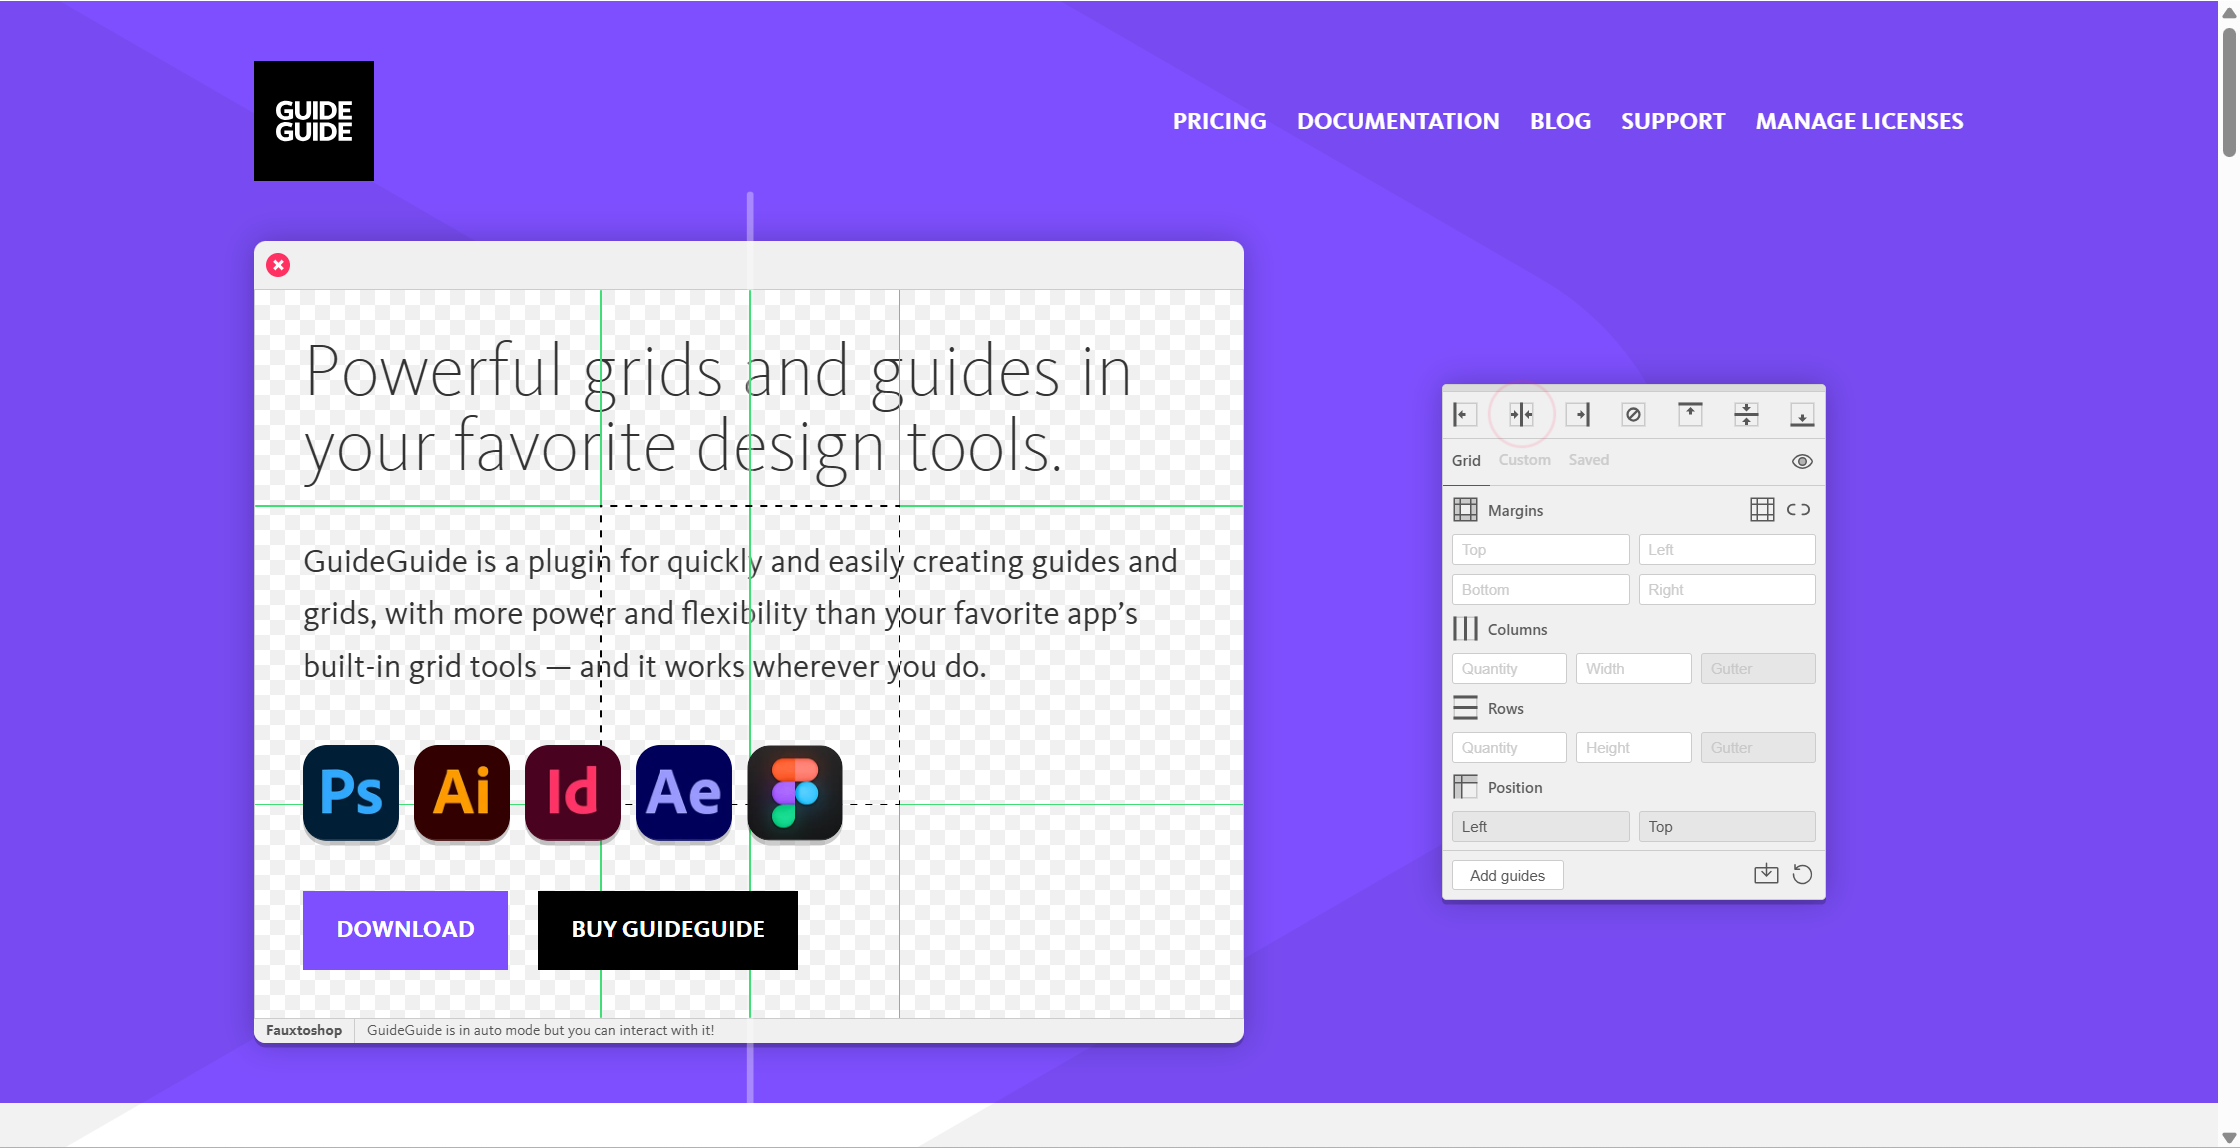Viewport: 2240px width, 1148px height.
Task: Add a guide to the left edge
Action: [1465, 414]
